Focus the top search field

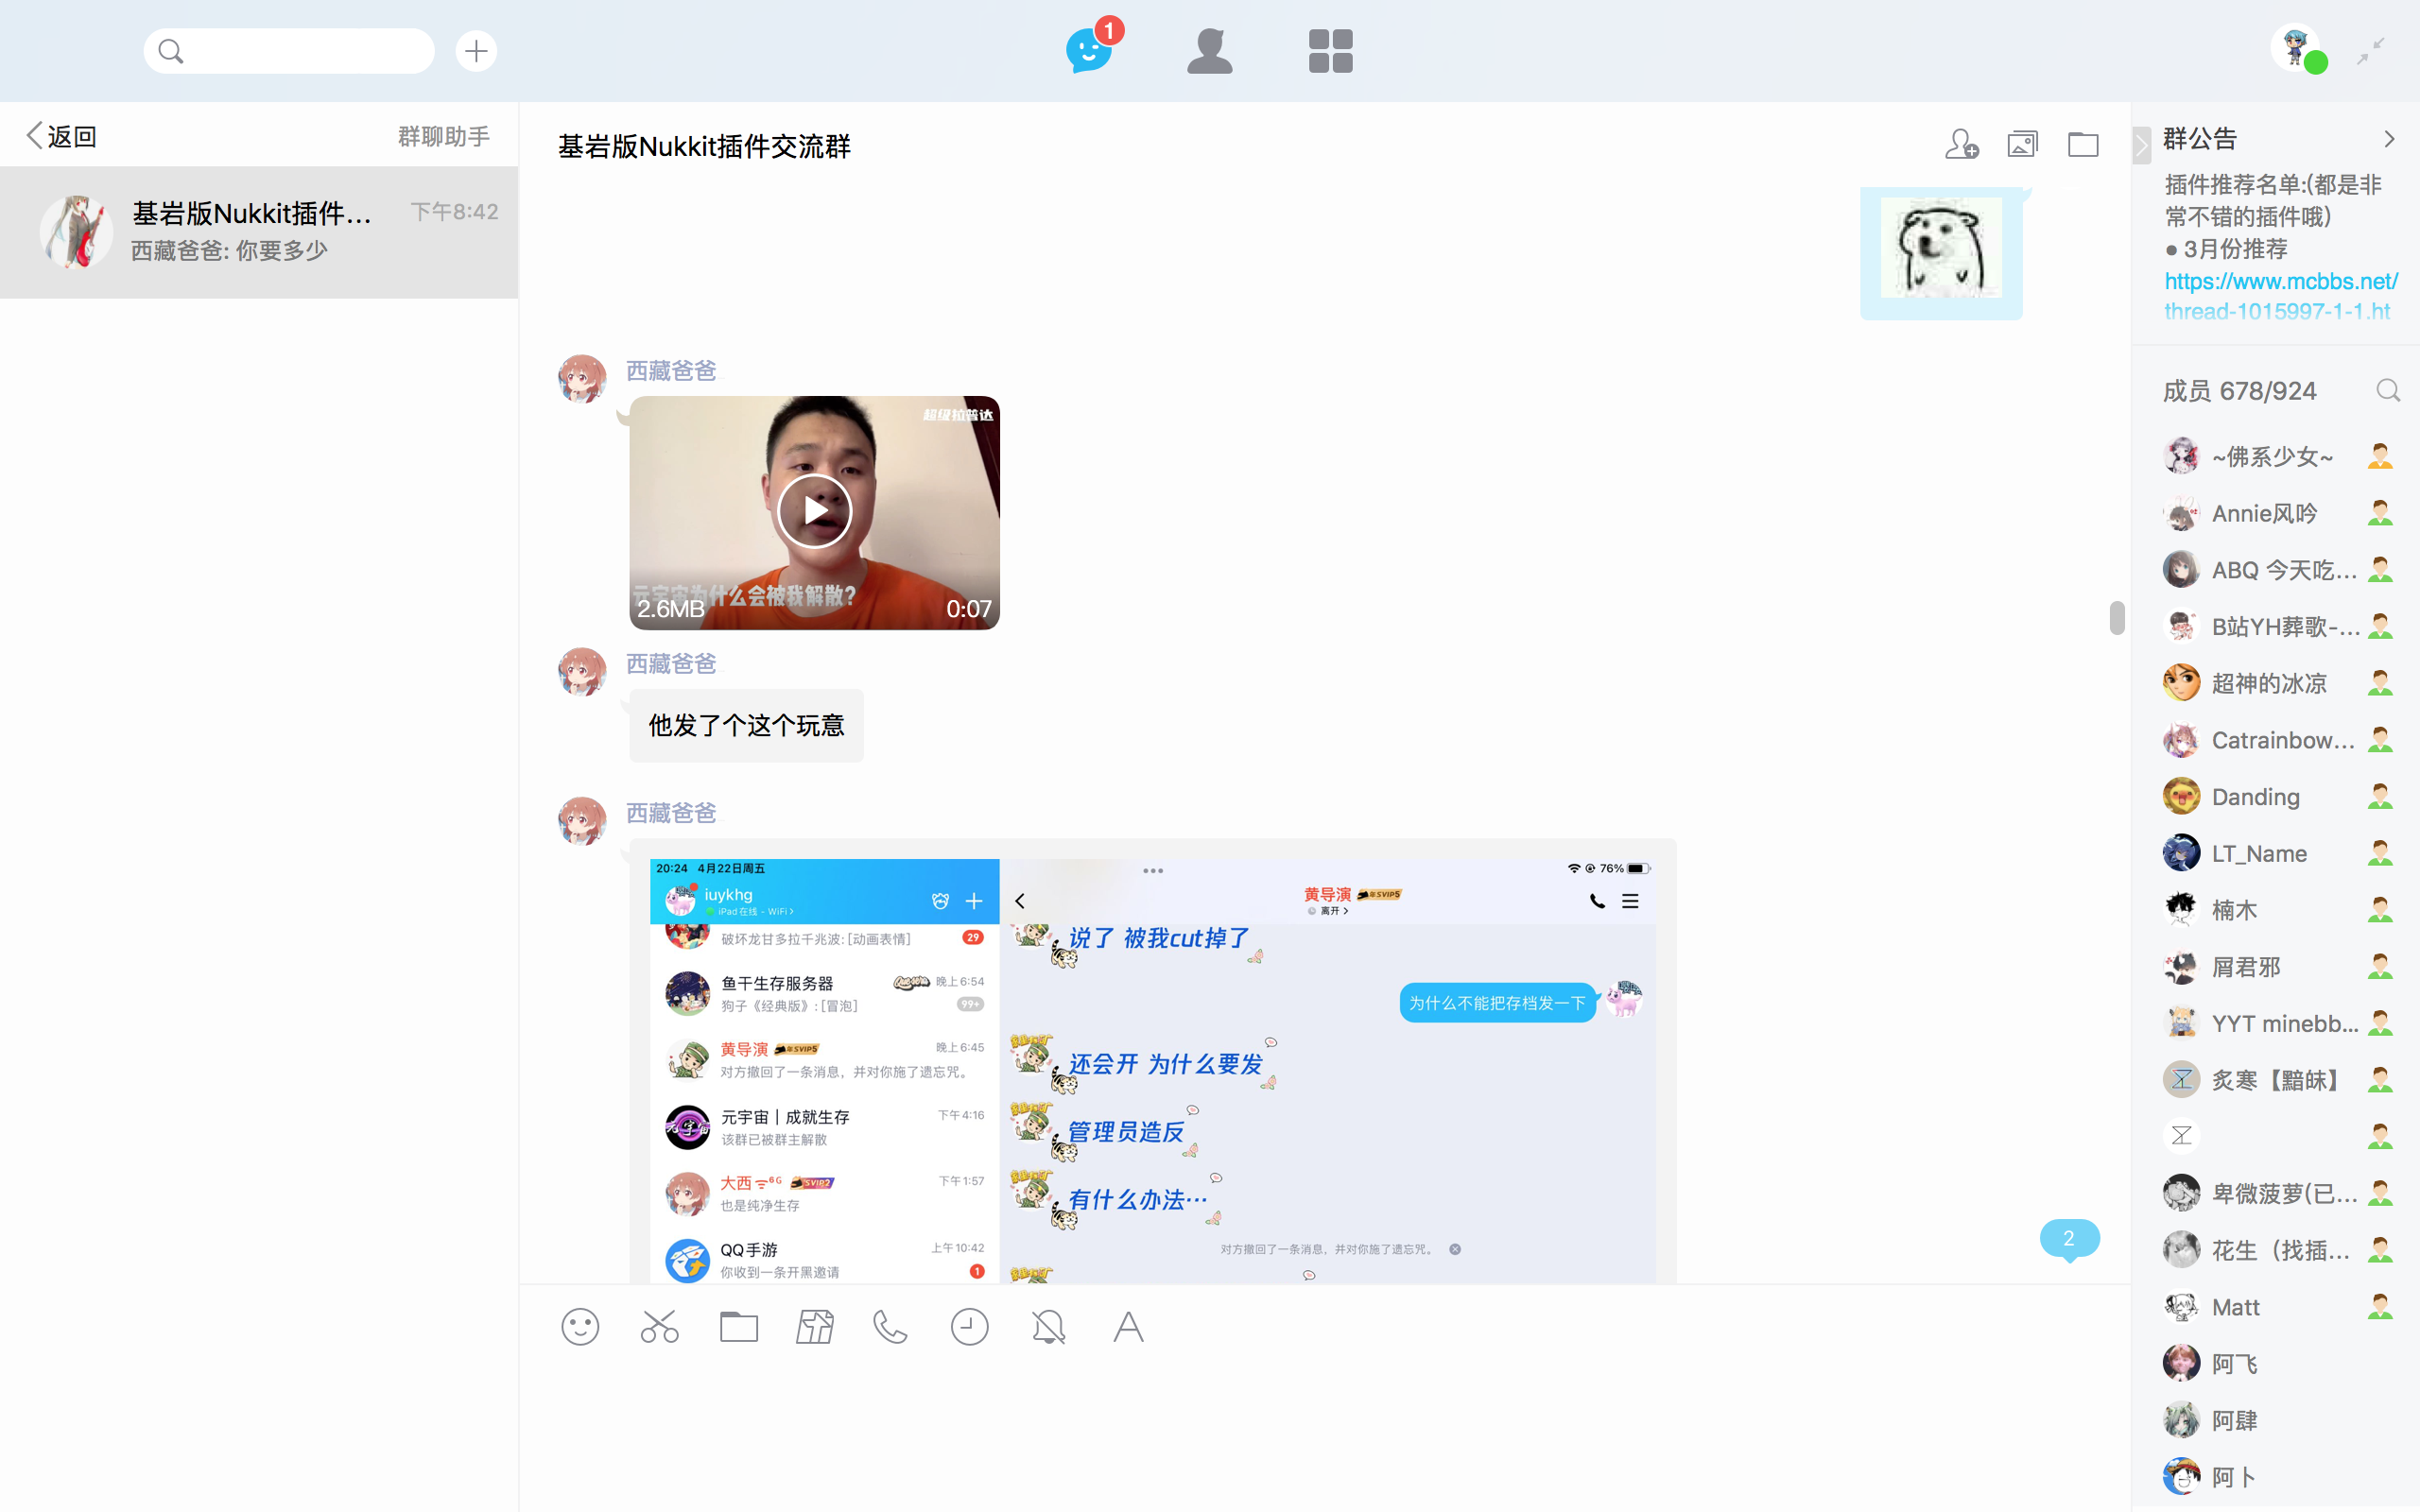click(289, 50)
